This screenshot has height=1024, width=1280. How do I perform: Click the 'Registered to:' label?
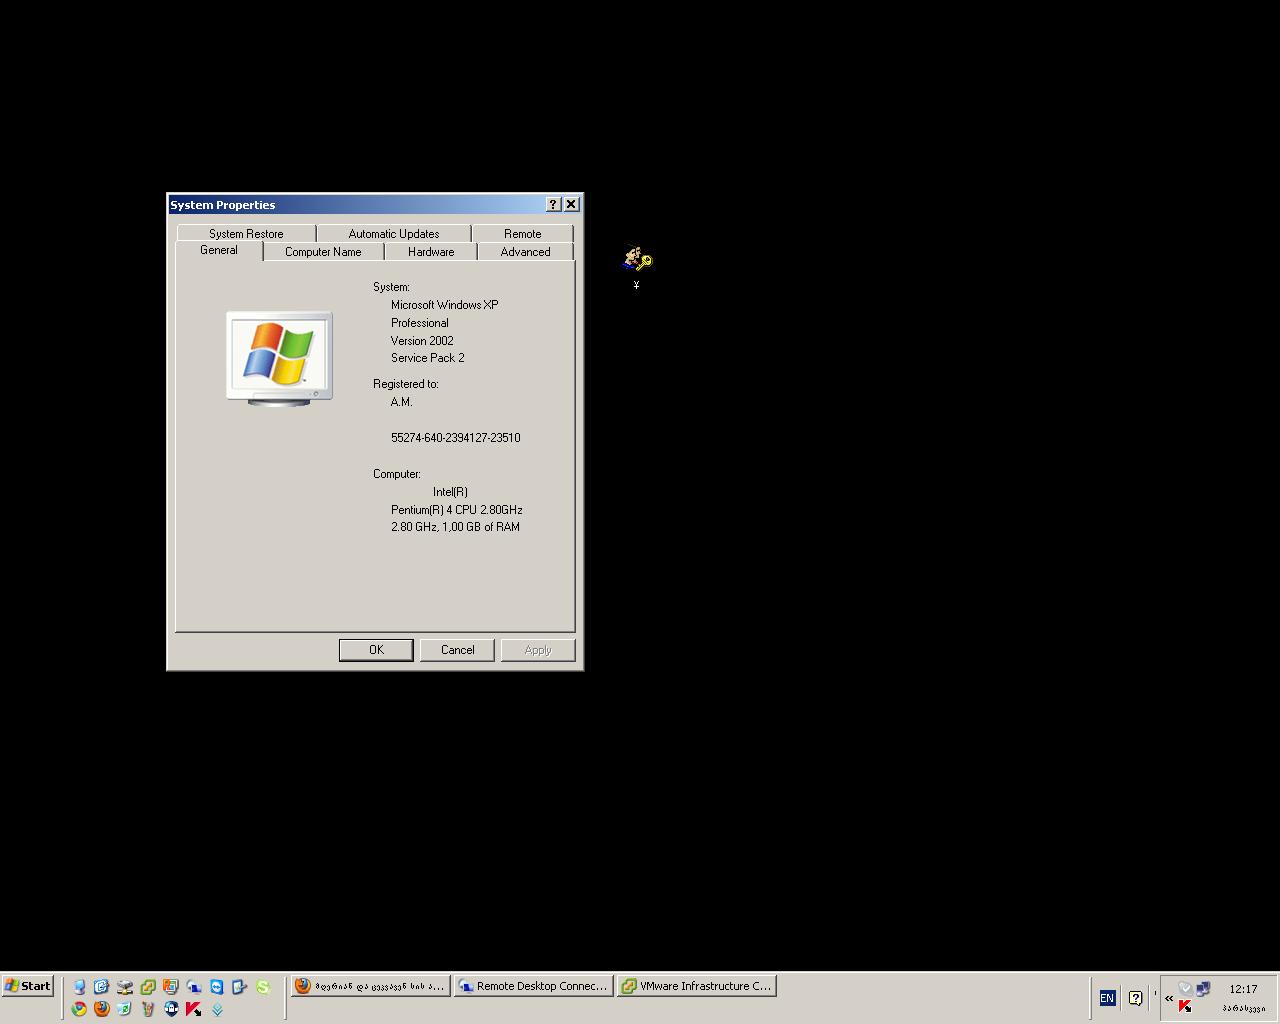(406, 384)
